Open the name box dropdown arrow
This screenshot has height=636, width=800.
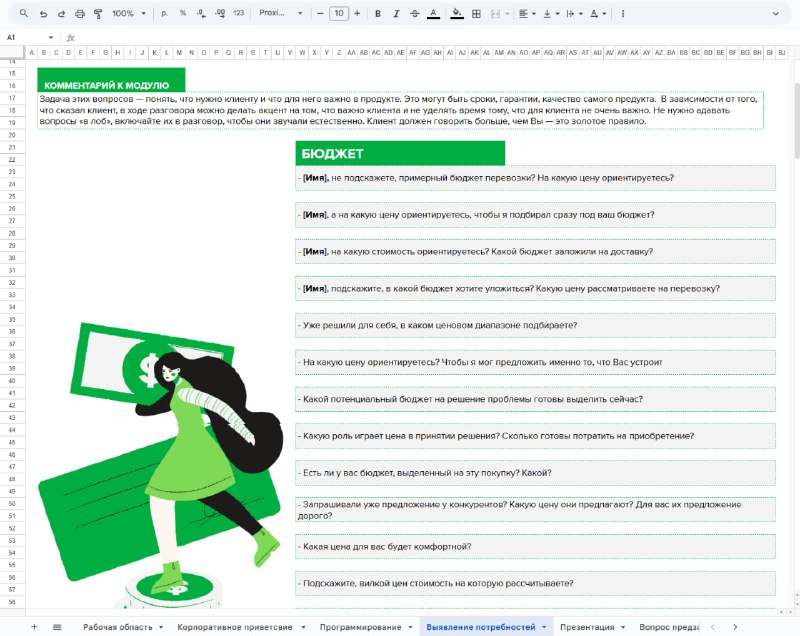51,37
